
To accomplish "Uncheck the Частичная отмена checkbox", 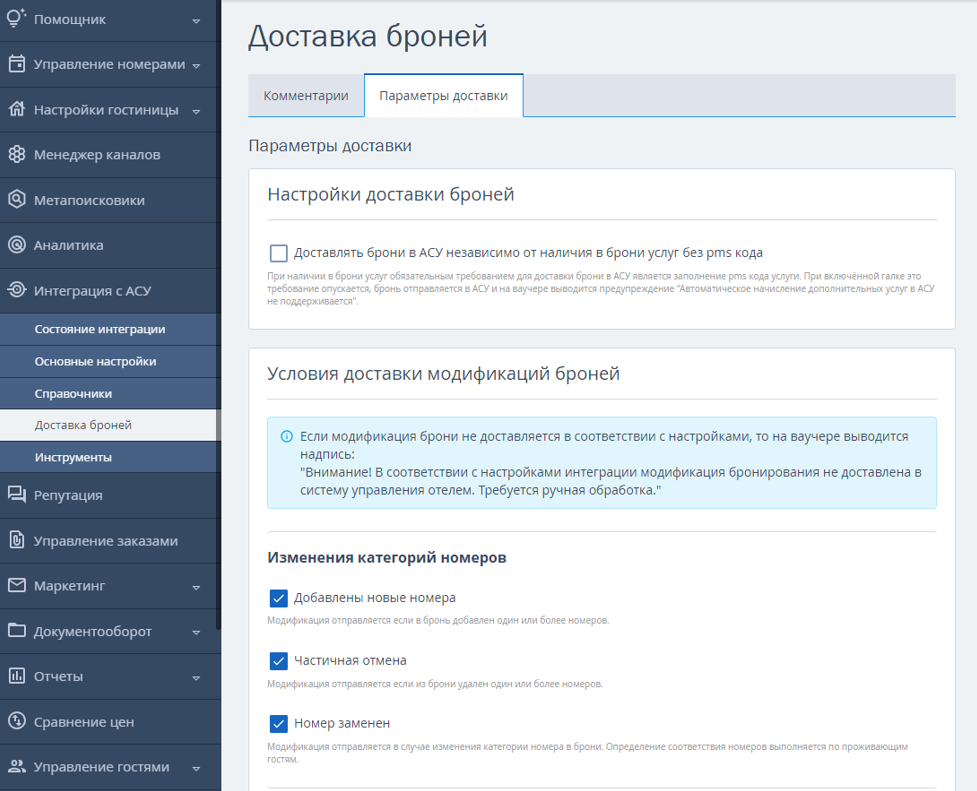I will click(x=279, y=661).
